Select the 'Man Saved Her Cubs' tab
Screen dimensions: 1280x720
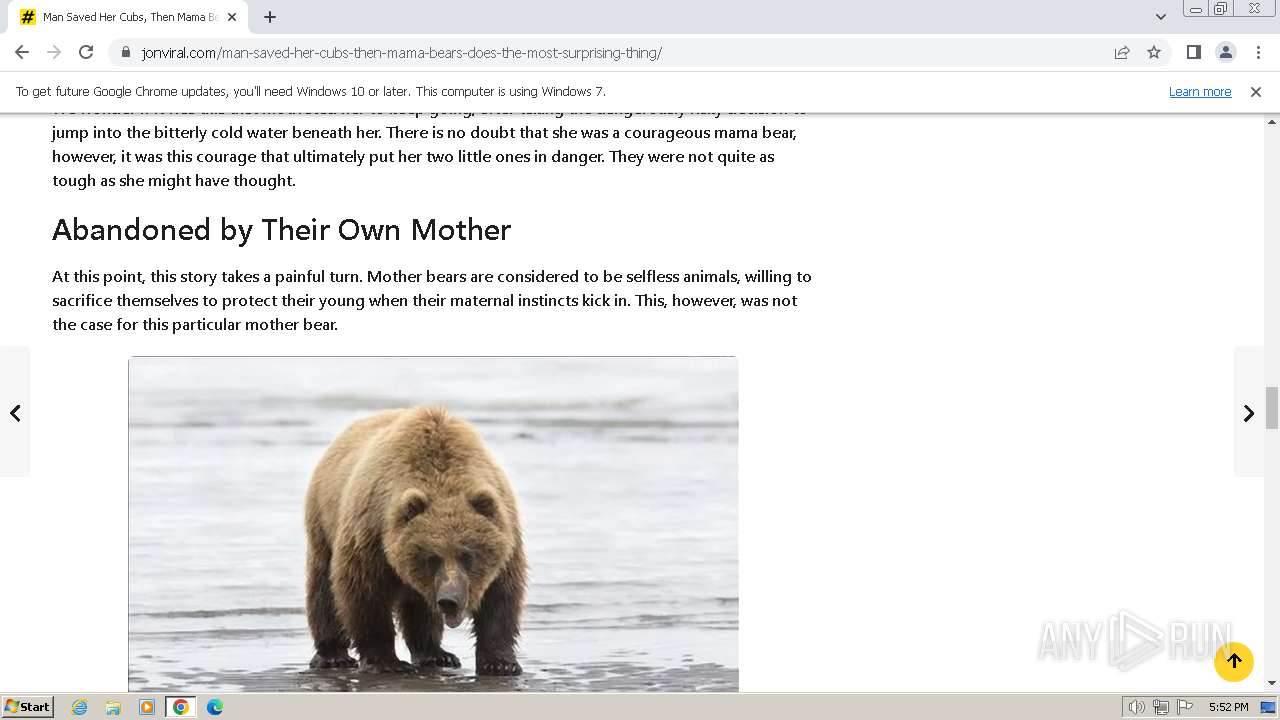click(x=130, y=17)
